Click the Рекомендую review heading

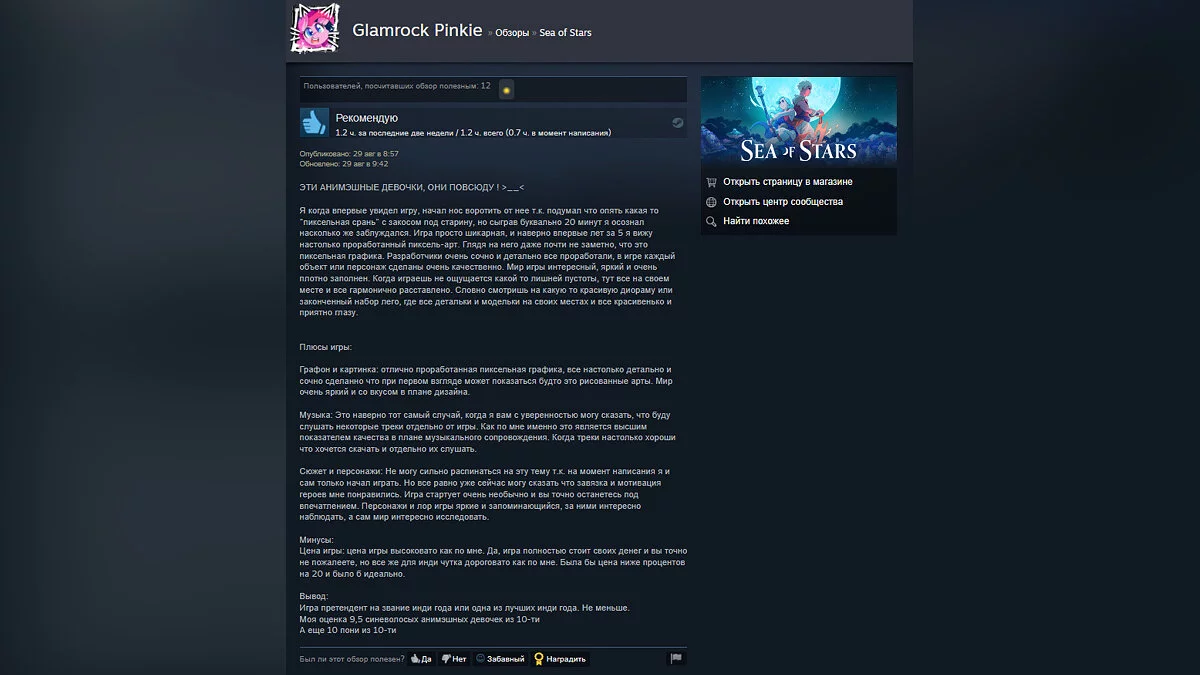tap(367, 118)
